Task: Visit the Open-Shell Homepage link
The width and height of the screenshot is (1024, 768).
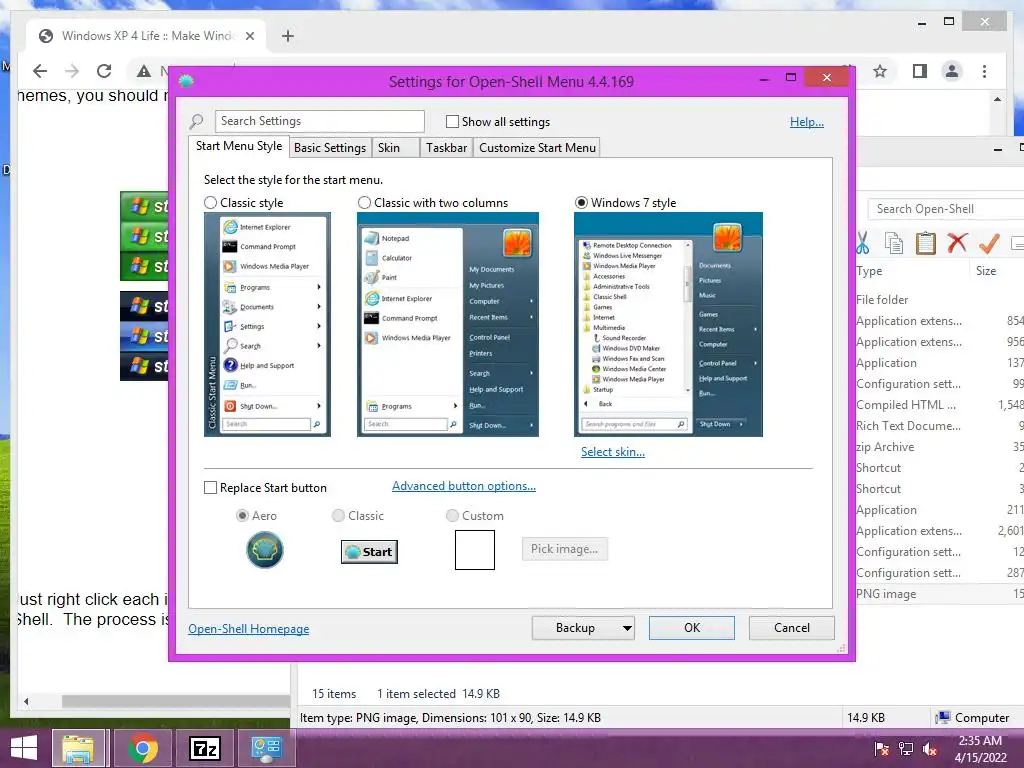Action: tap(249, 629)
